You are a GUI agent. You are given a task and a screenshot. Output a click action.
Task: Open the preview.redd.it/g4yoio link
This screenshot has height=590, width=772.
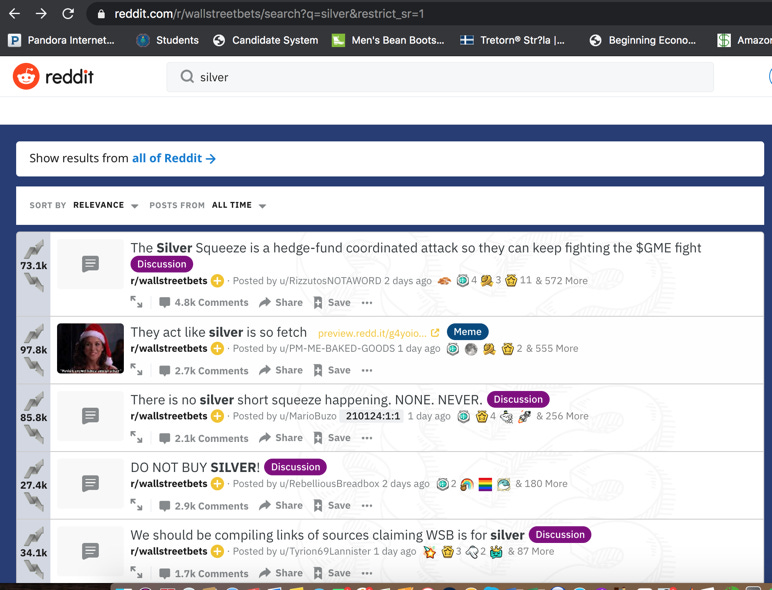[x=378, y=333]
